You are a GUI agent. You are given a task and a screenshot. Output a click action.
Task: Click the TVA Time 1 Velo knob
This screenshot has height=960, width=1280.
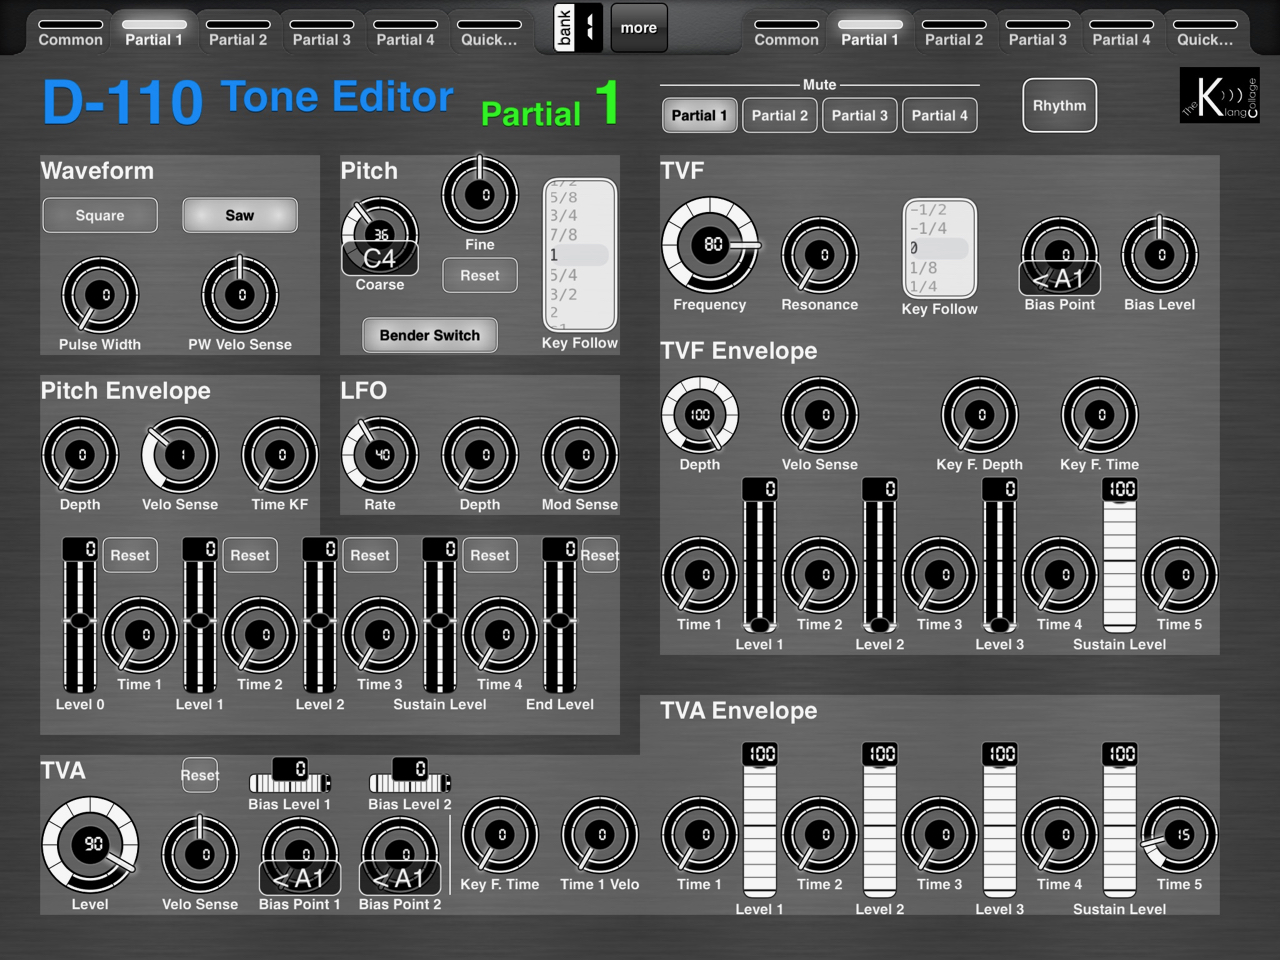click(600, 835)
